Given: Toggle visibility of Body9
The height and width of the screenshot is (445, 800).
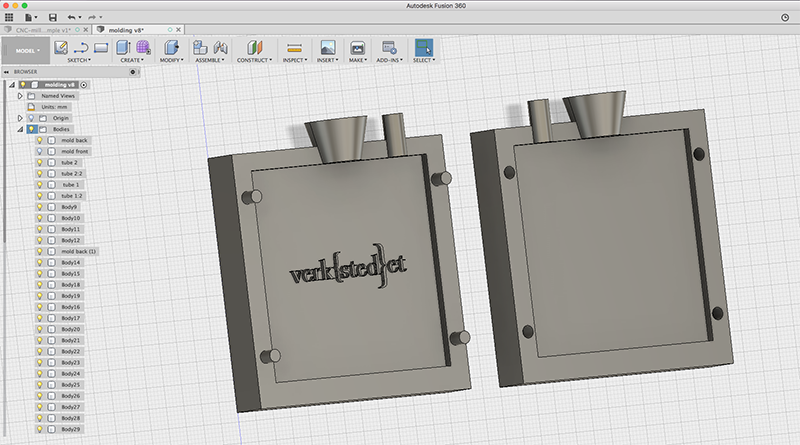Looking at the screenshot, I should [39, 207].
